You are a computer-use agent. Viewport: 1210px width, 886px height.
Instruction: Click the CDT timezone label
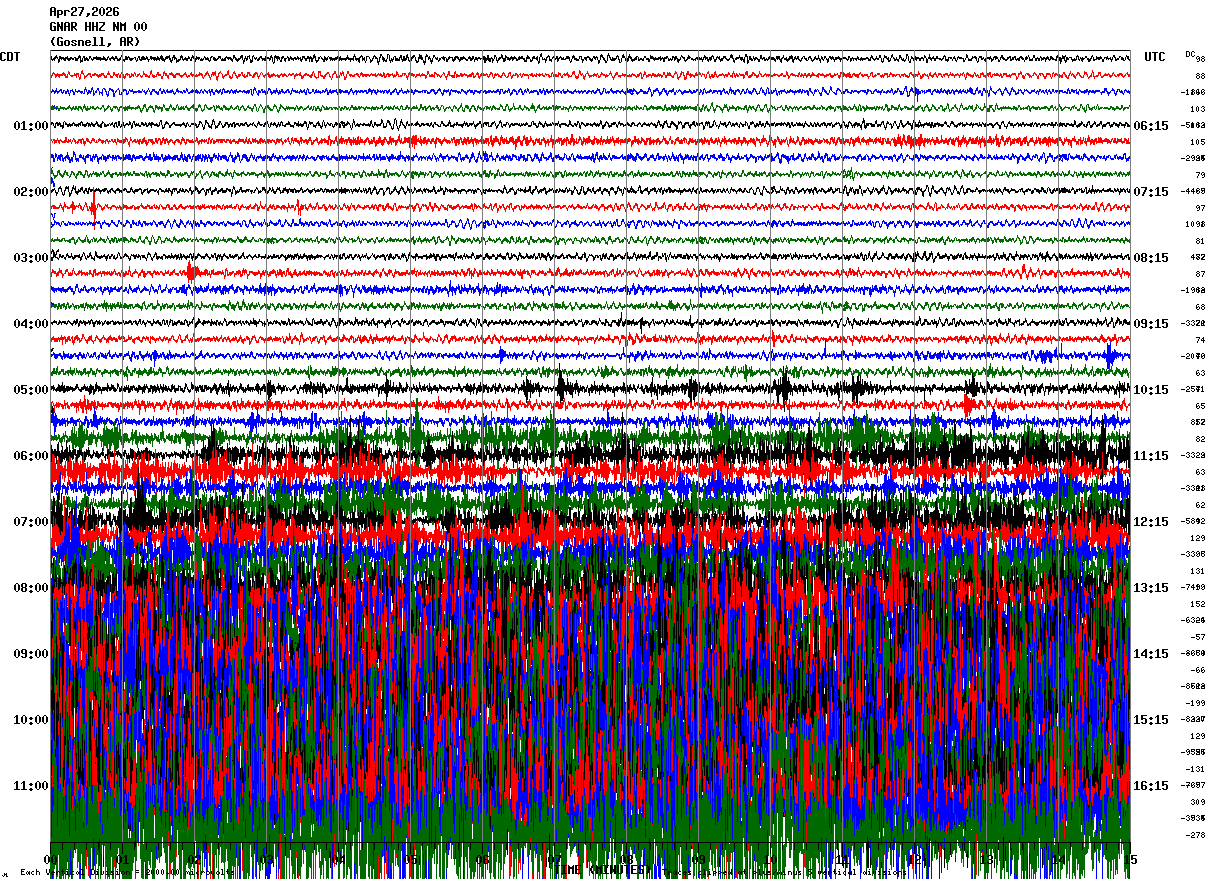pos(10,57)
